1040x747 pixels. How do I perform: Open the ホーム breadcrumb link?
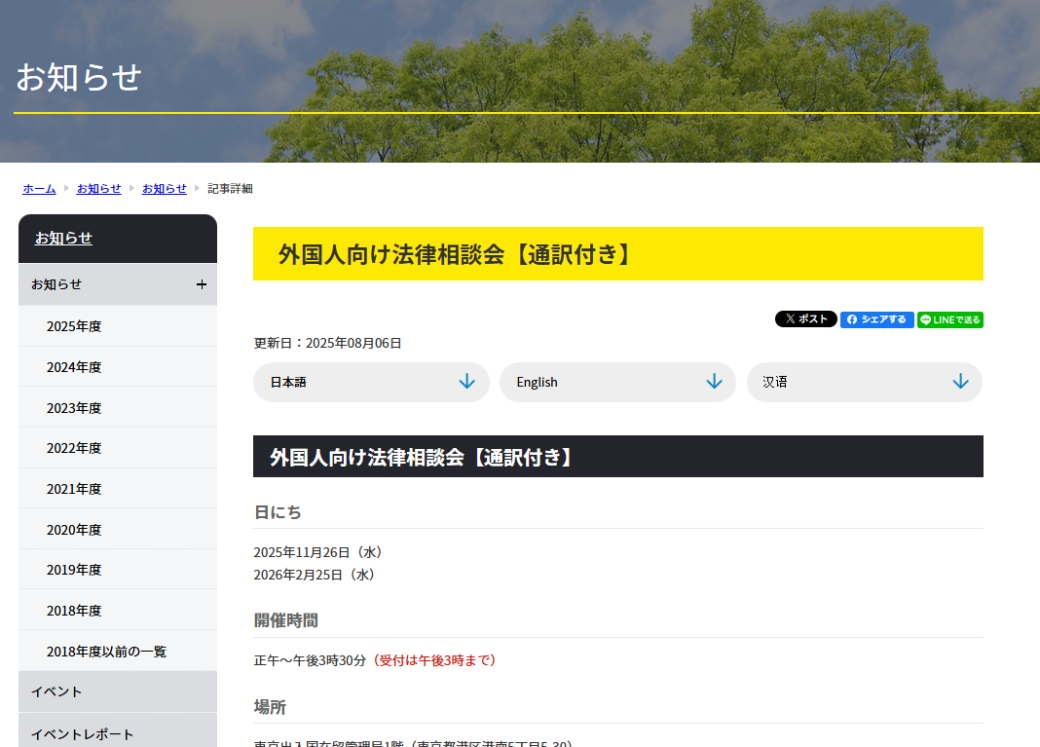(x=39, y=189)
